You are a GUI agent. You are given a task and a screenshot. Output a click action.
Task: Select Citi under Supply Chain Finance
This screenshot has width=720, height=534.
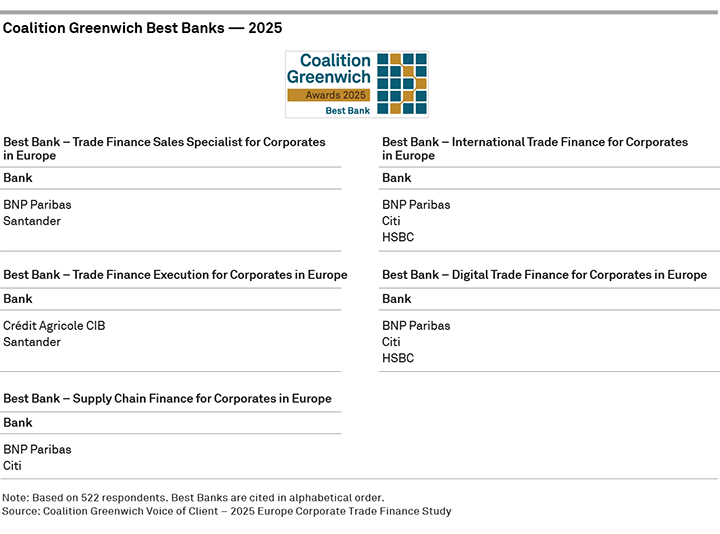(x=12, y=466)
